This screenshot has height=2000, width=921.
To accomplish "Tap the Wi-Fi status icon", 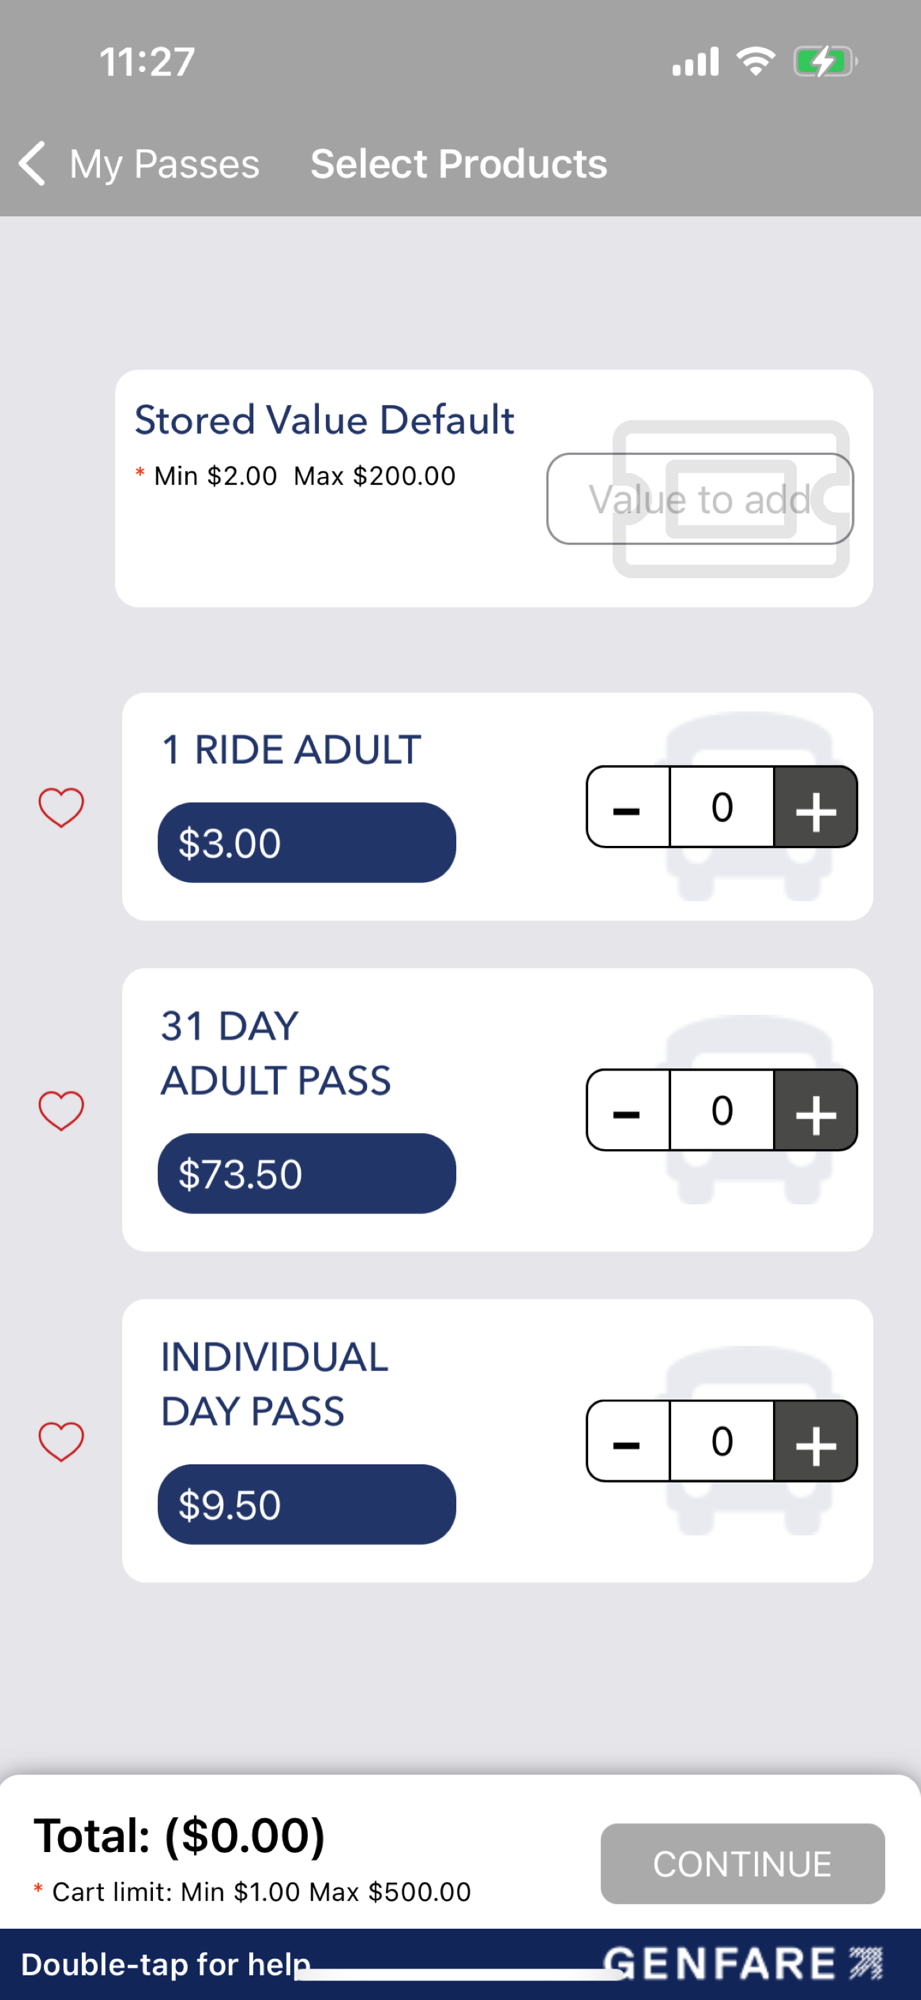I will tap(756, 62).
